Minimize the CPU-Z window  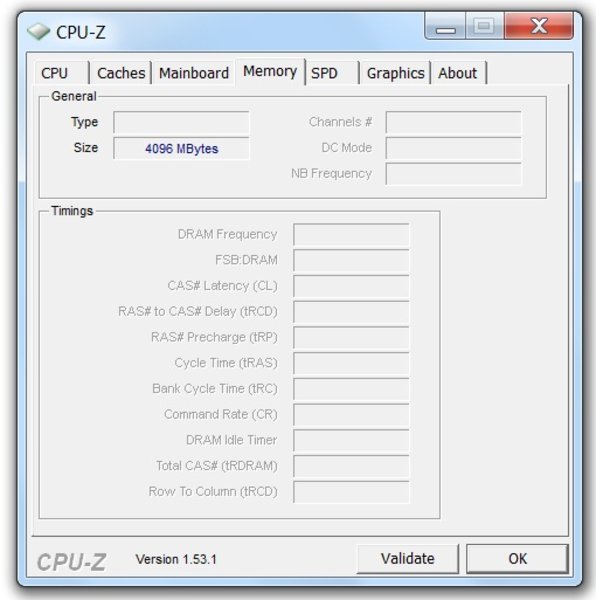click(x=445, y=26)
